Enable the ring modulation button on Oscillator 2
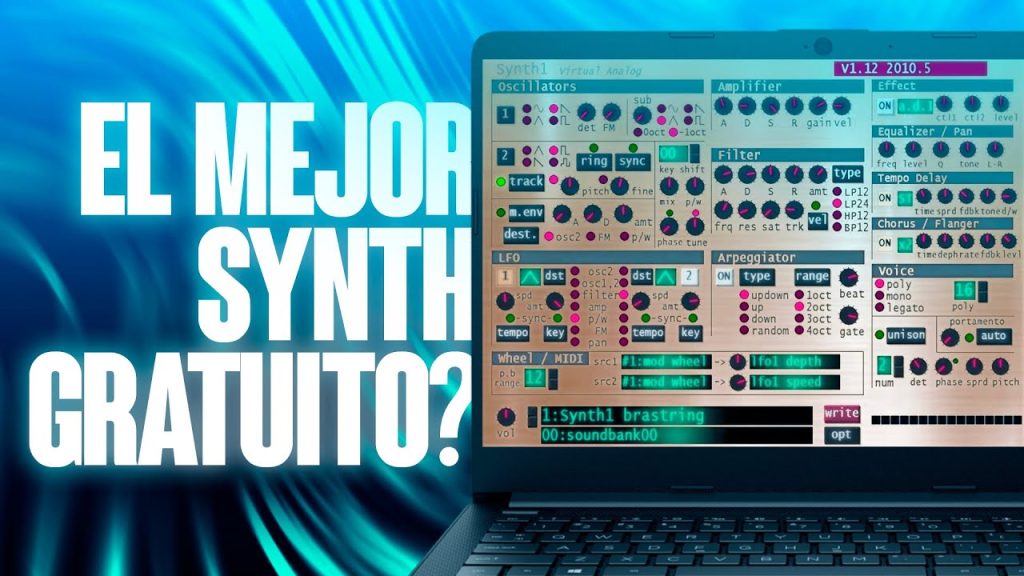Image resolution: width=1024 pixels, height=576 pixels. tap(594, 161)
